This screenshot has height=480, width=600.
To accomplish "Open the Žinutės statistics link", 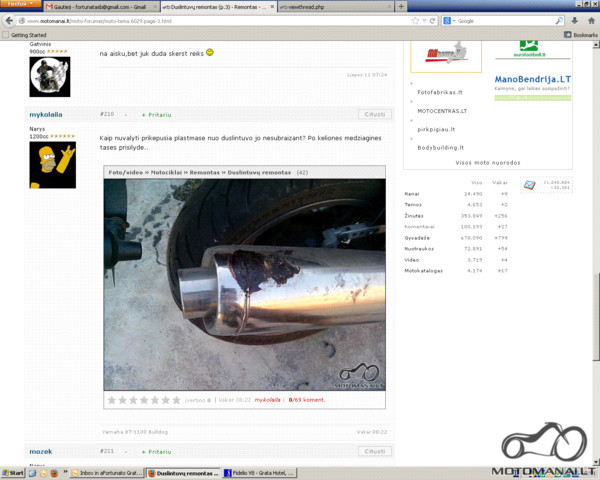I will coord(414,216).
